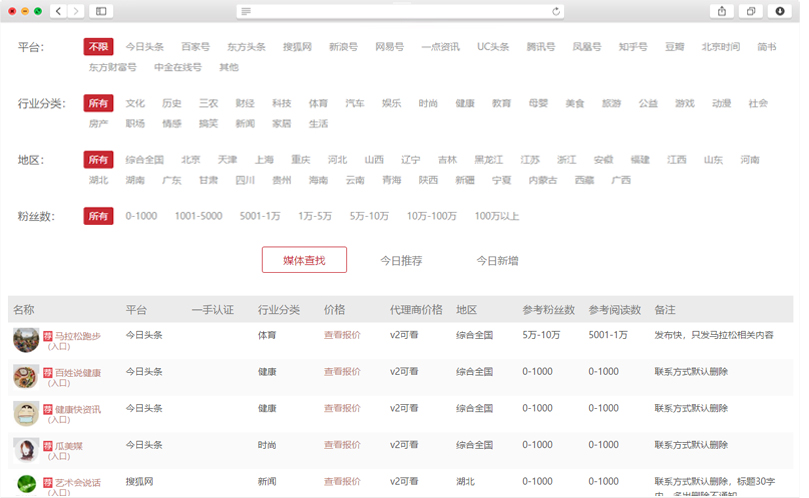Select 今日头条 platform filter
Screen dimensions: 809x498
(x=144, y=47)
